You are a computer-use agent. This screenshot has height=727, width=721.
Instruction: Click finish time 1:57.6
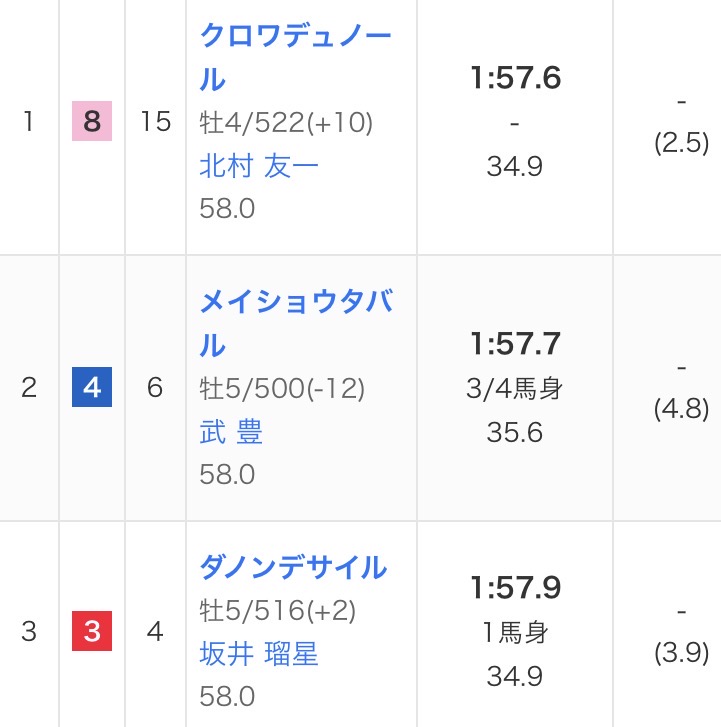coord(515,78)
